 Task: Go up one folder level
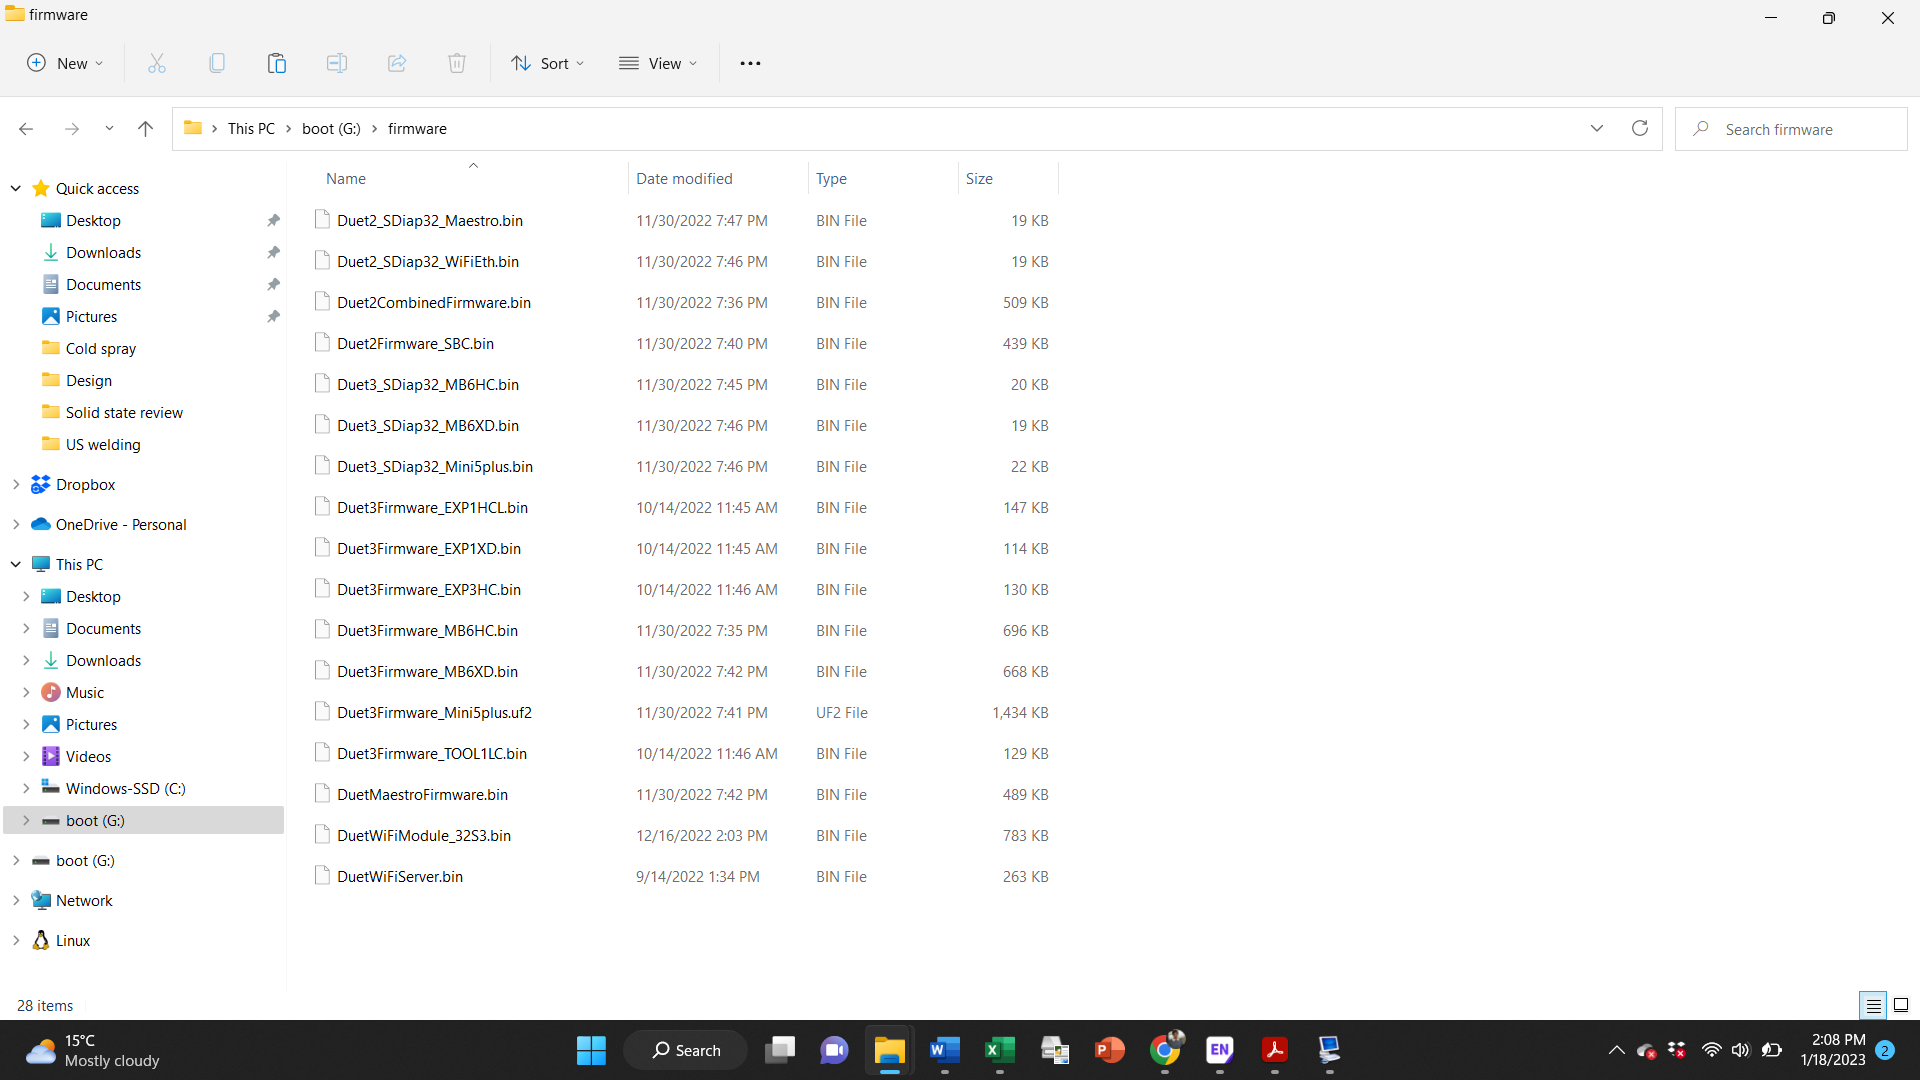[x=145, y=129]
